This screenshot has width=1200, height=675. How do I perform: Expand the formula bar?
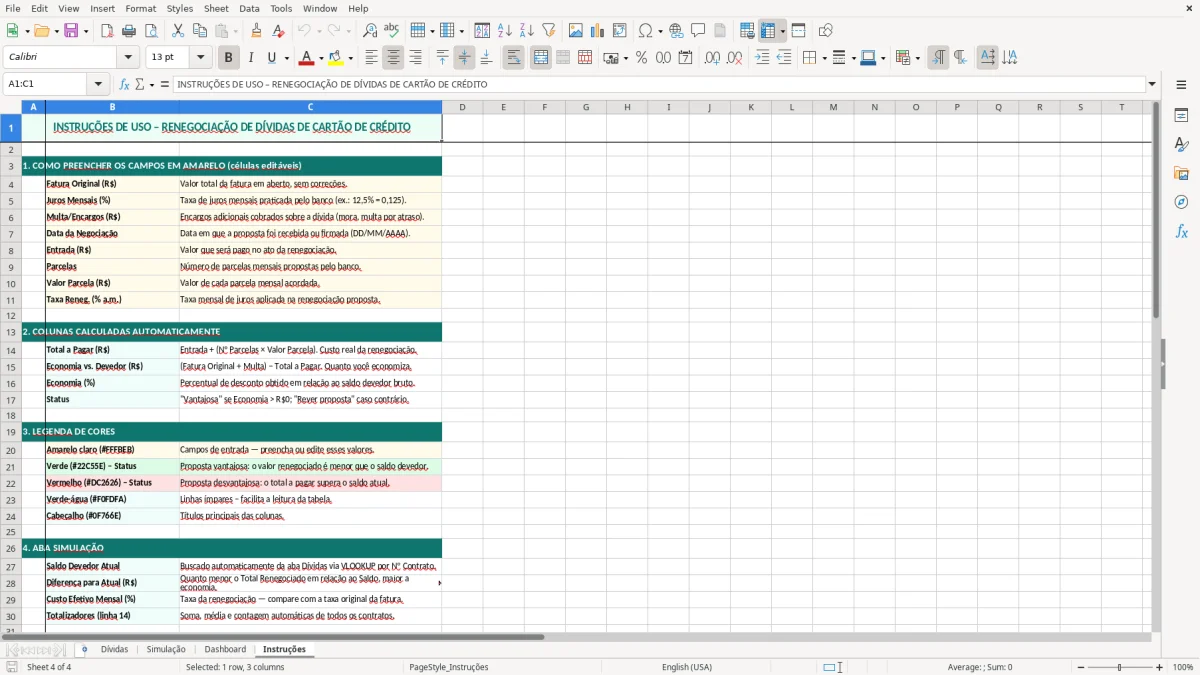[x=1152, y=84]
